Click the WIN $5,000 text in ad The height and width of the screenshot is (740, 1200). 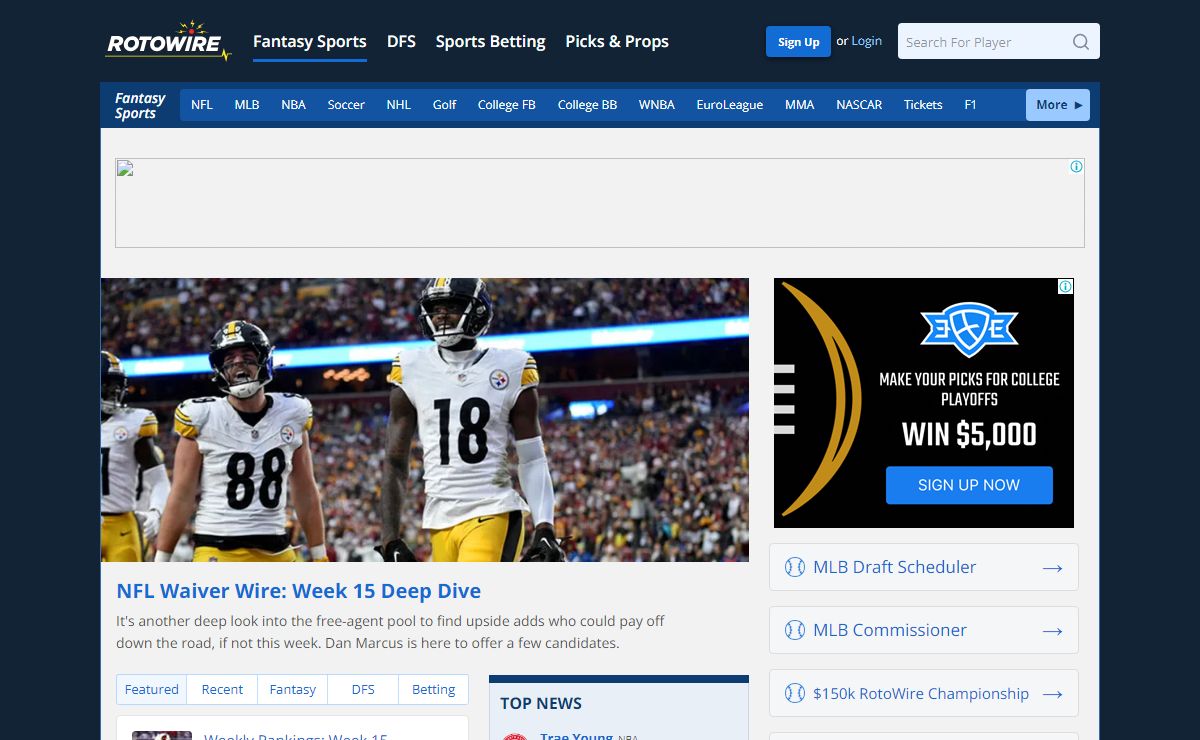969,434
